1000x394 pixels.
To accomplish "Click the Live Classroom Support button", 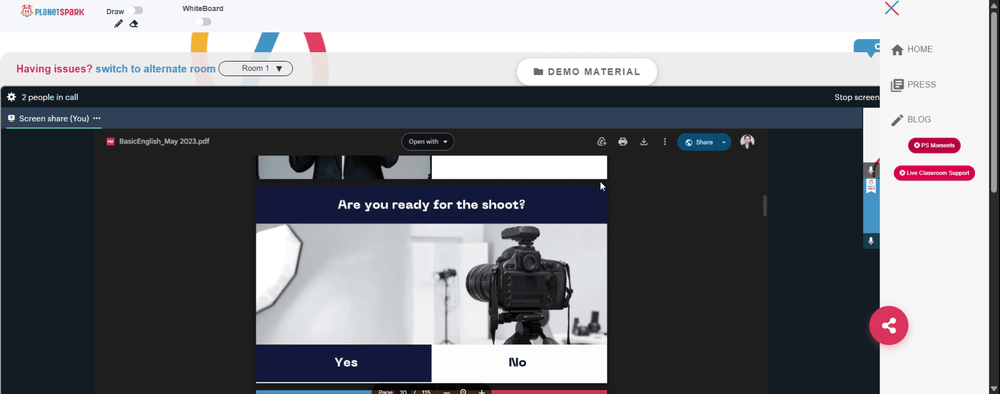I will 934,173.
